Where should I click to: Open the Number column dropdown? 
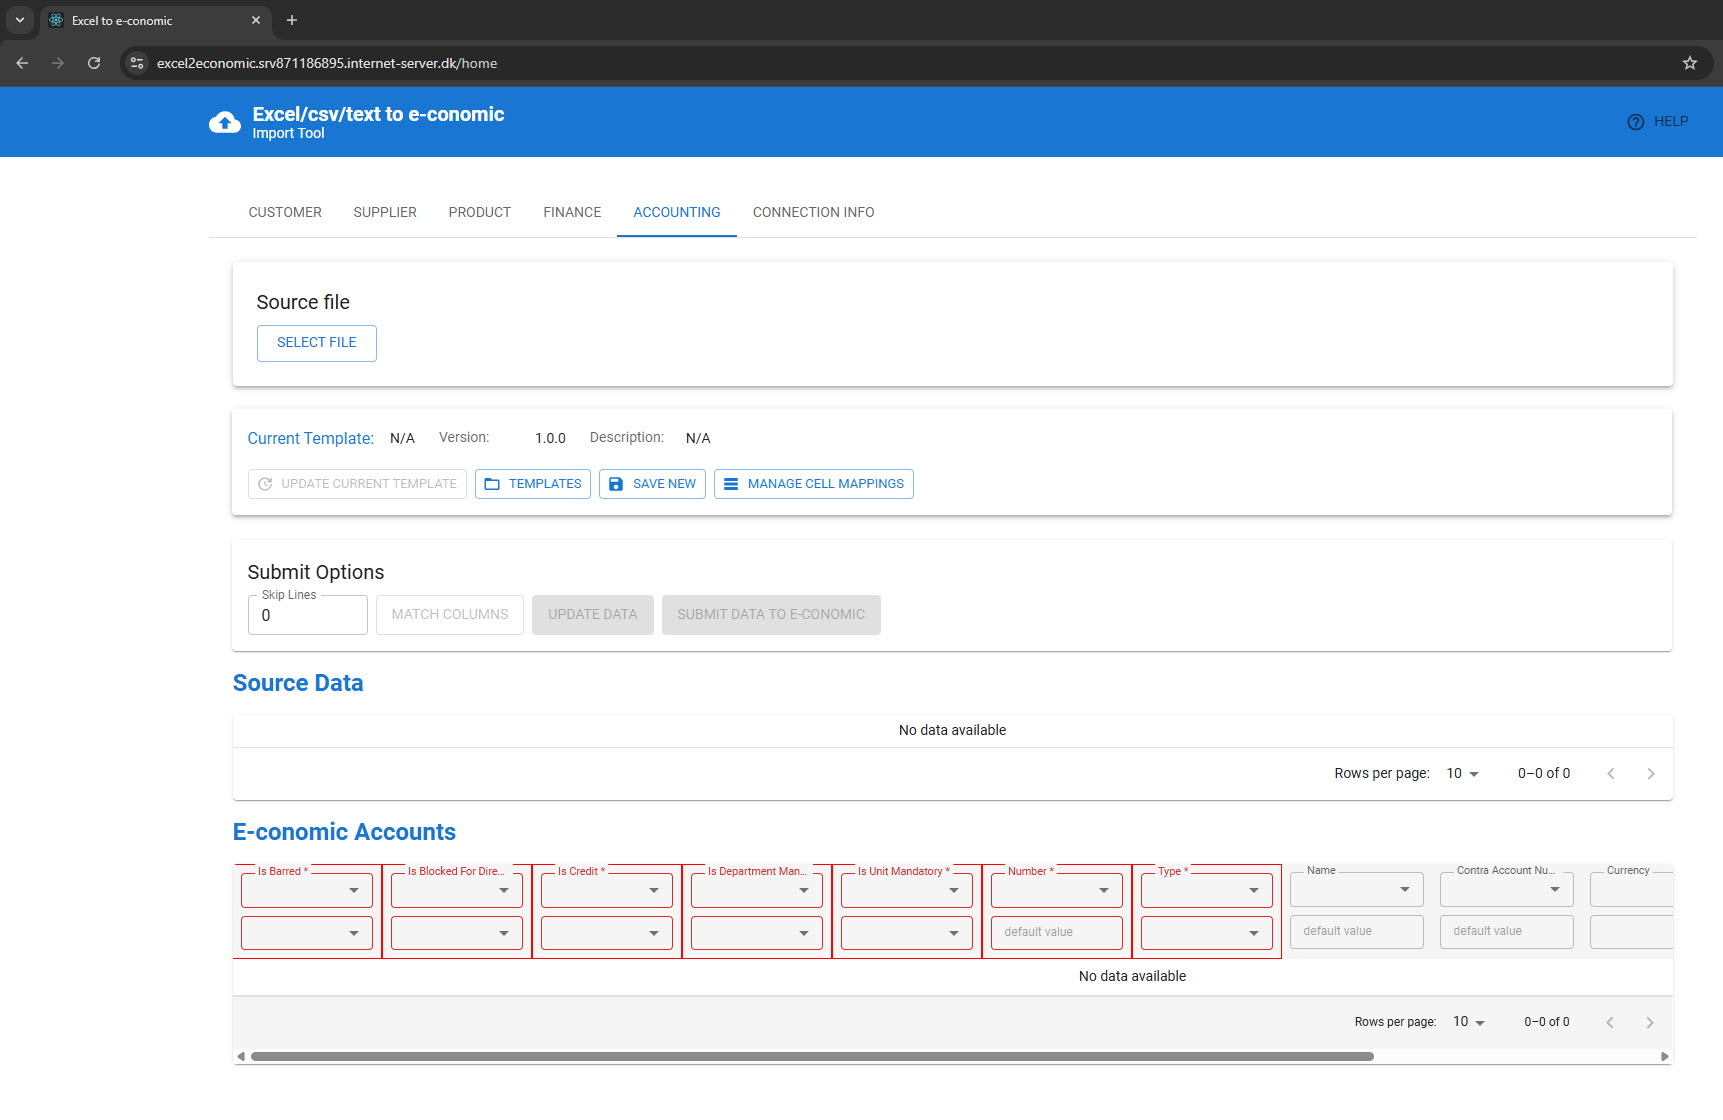(1057, 890)
